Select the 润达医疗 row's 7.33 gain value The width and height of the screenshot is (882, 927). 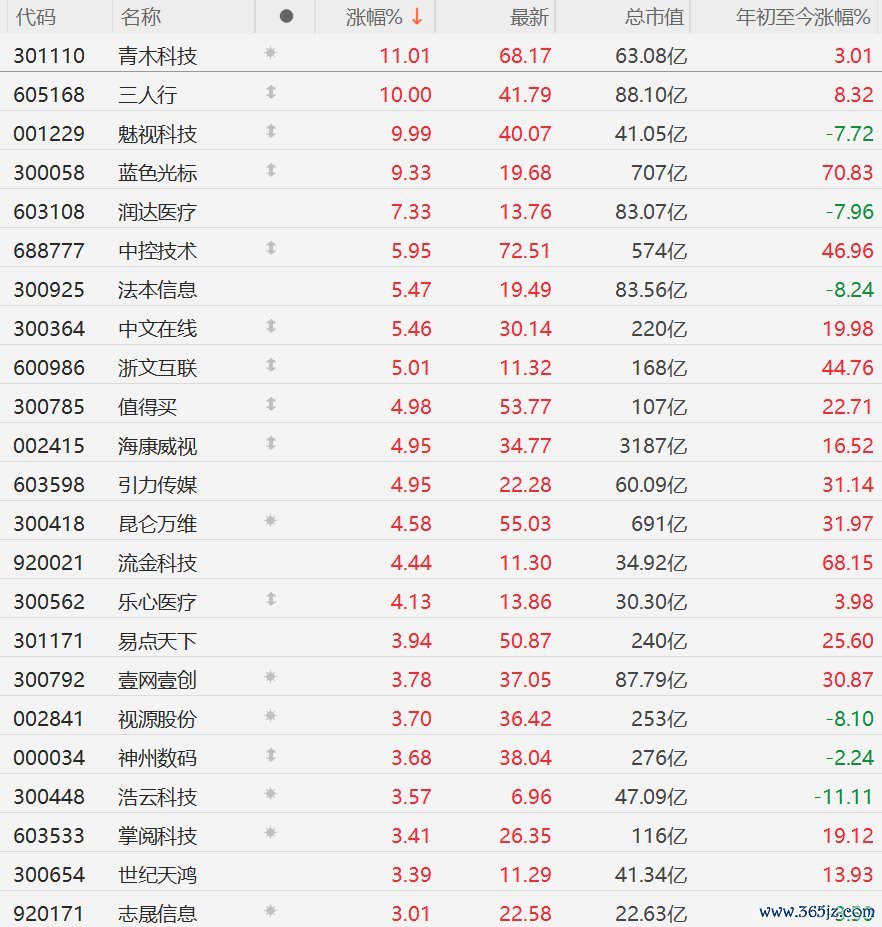tap(410, 211)
